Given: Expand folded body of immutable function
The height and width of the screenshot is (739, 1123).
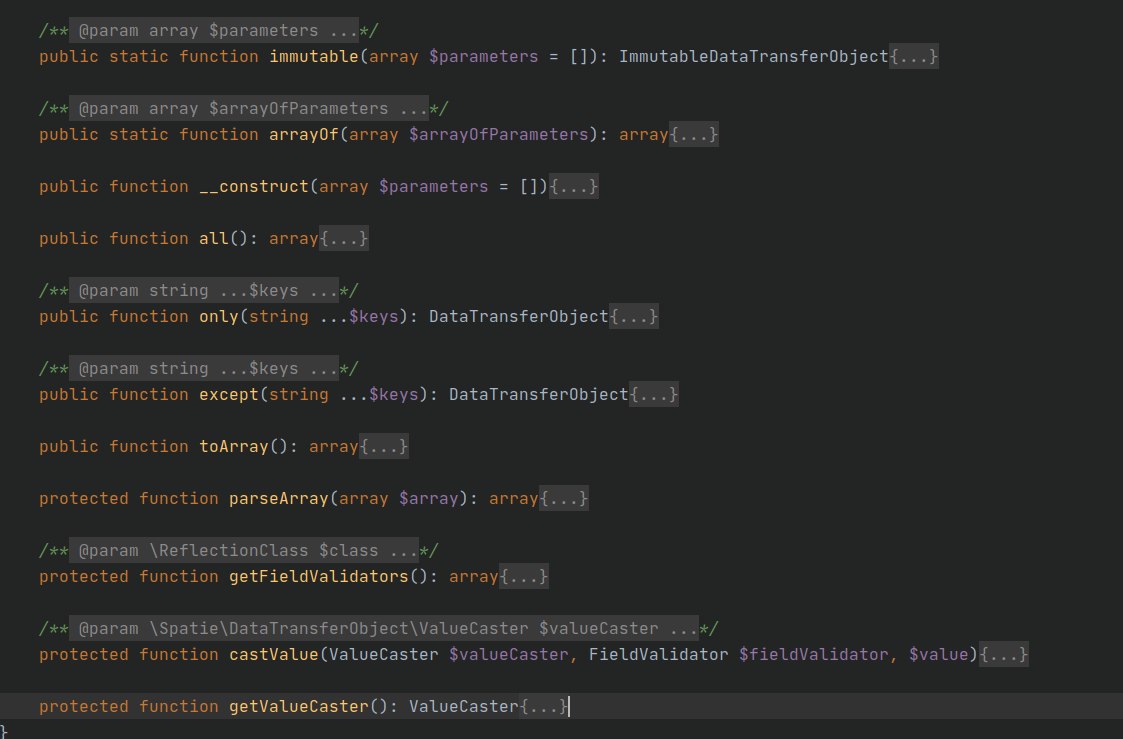Looking at the screenshot, I should coord(913,57).
